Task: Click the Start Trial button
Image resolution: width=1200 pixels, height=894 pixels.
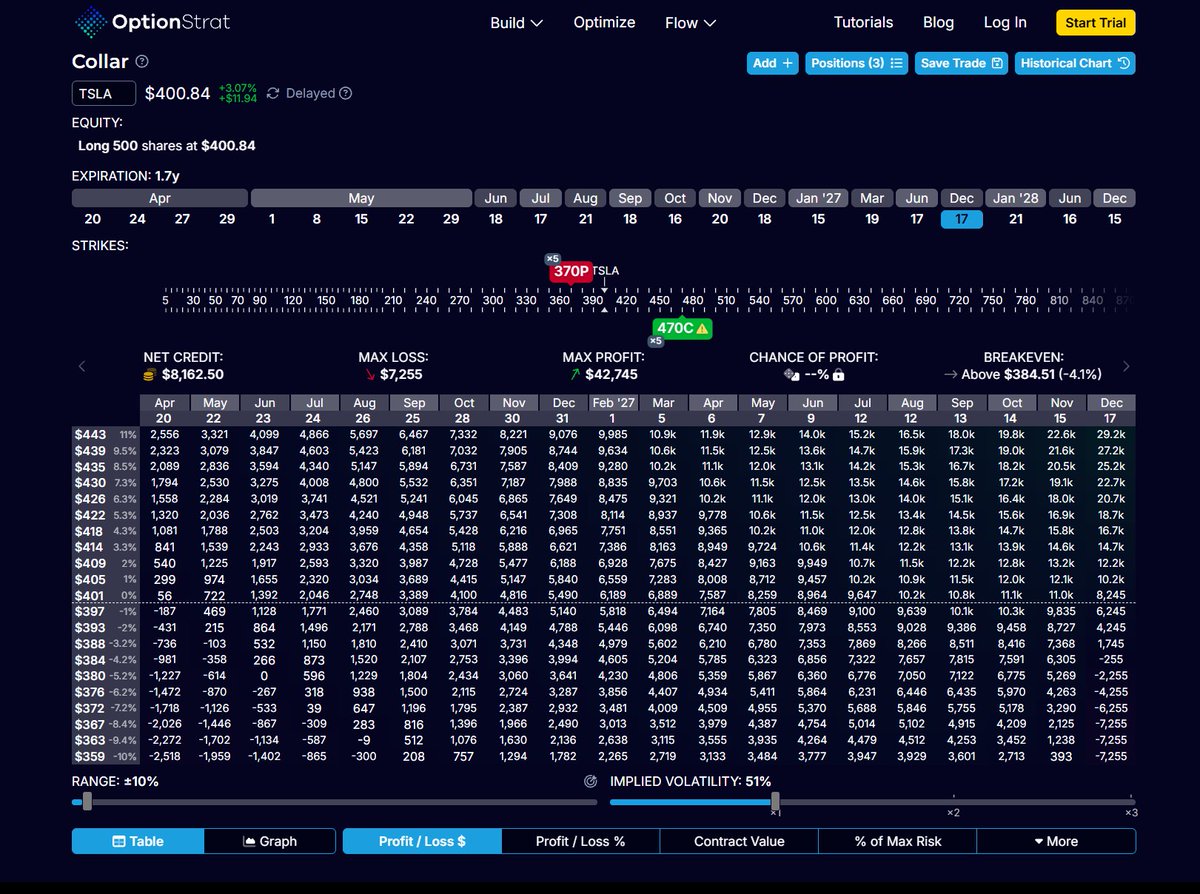Action: (1095, 23)
